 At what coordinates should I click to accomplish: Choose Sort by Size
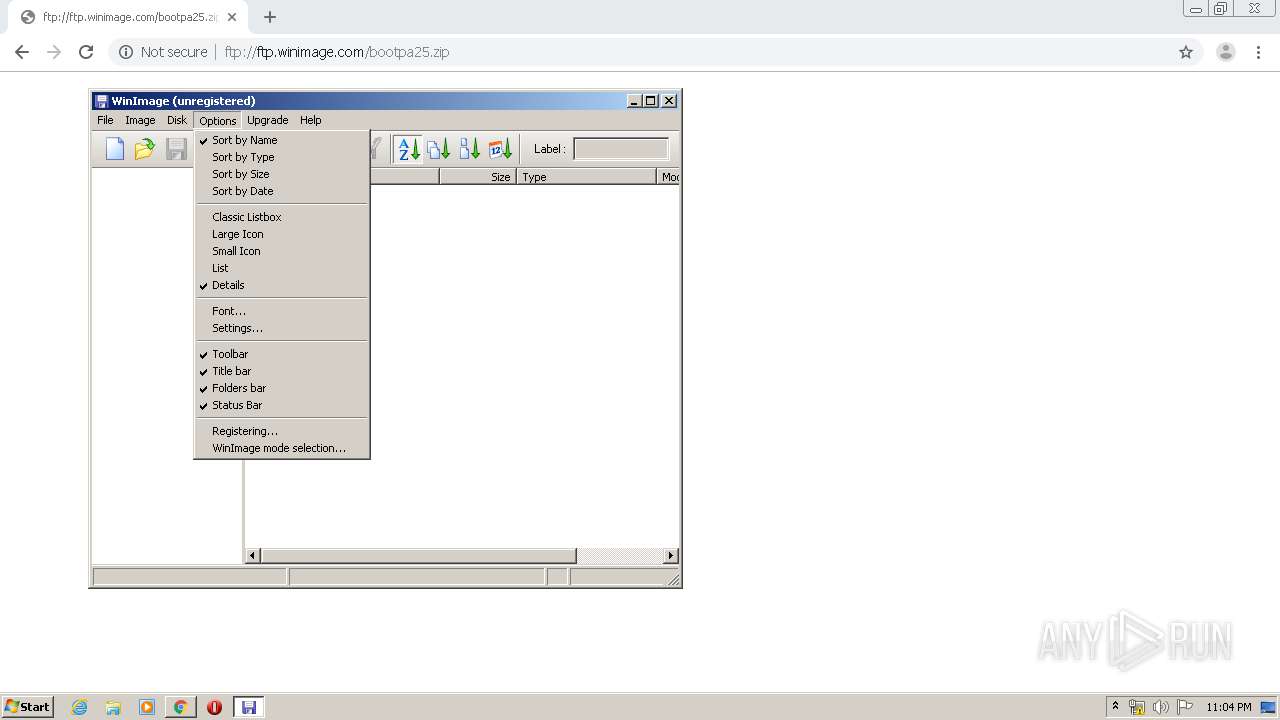[x=282, y=174]
